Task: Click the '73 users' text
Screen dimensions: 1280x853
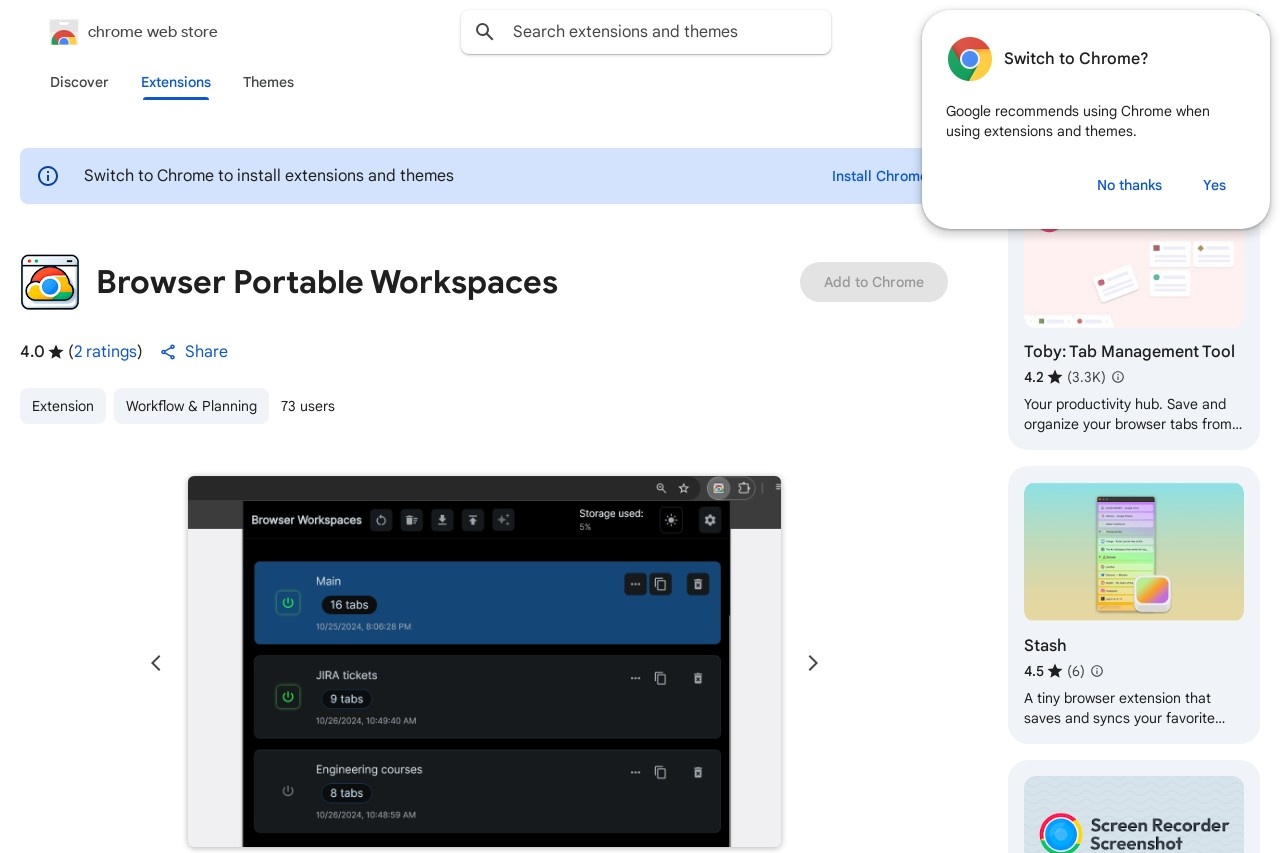Action: pyautogui.click(x=308, y=406)
